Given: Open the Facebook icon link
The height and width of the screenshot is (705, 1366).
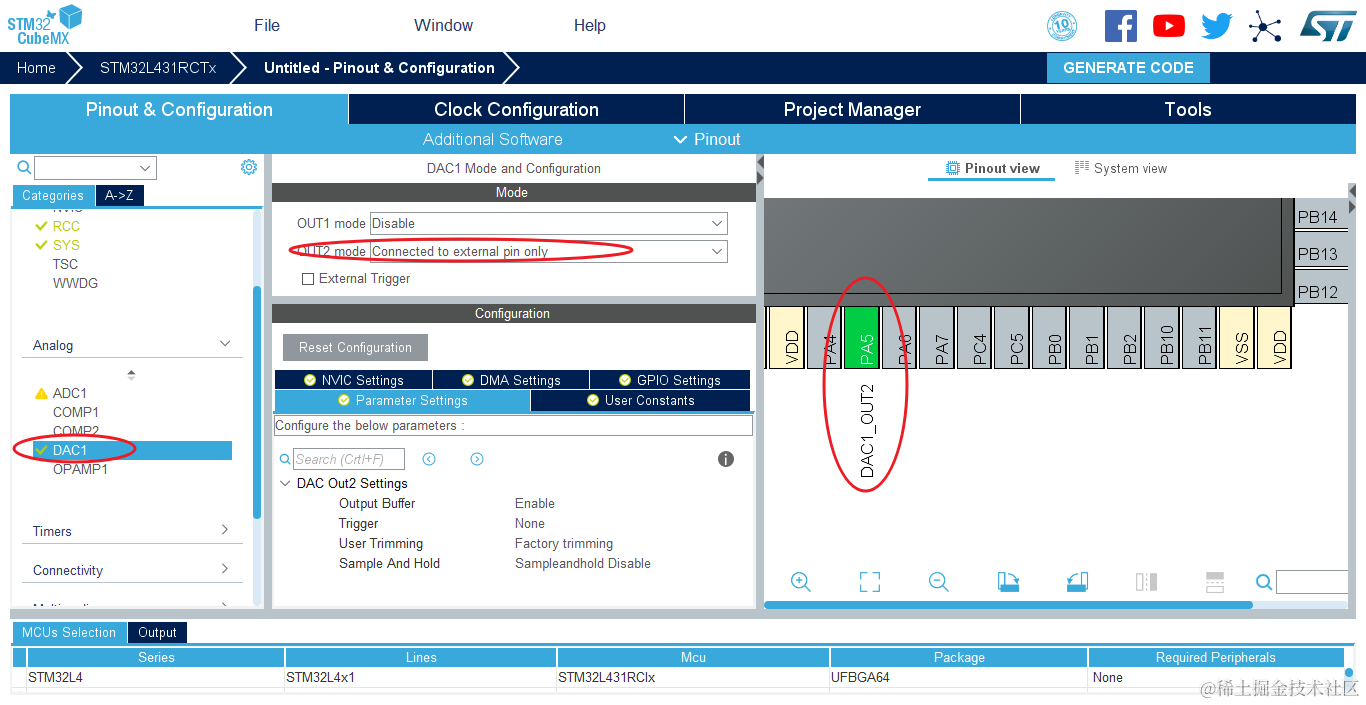Looking at the screenshot, I should pyautogui.click(x=1120, y=26).
